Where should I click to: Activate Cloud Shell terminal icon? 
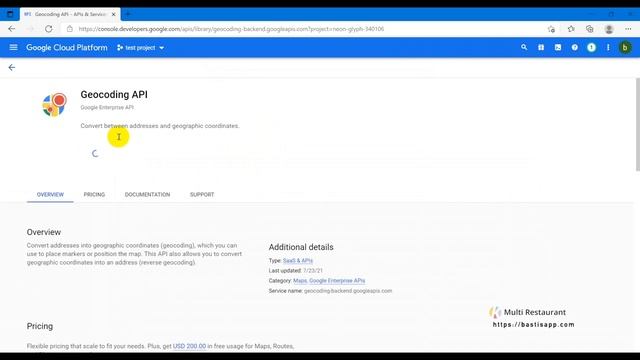(x=558, y=47)
